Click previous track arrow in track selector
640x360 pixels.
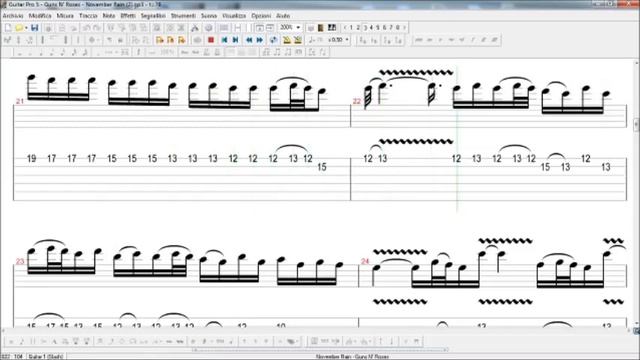(x=345, y=28)
